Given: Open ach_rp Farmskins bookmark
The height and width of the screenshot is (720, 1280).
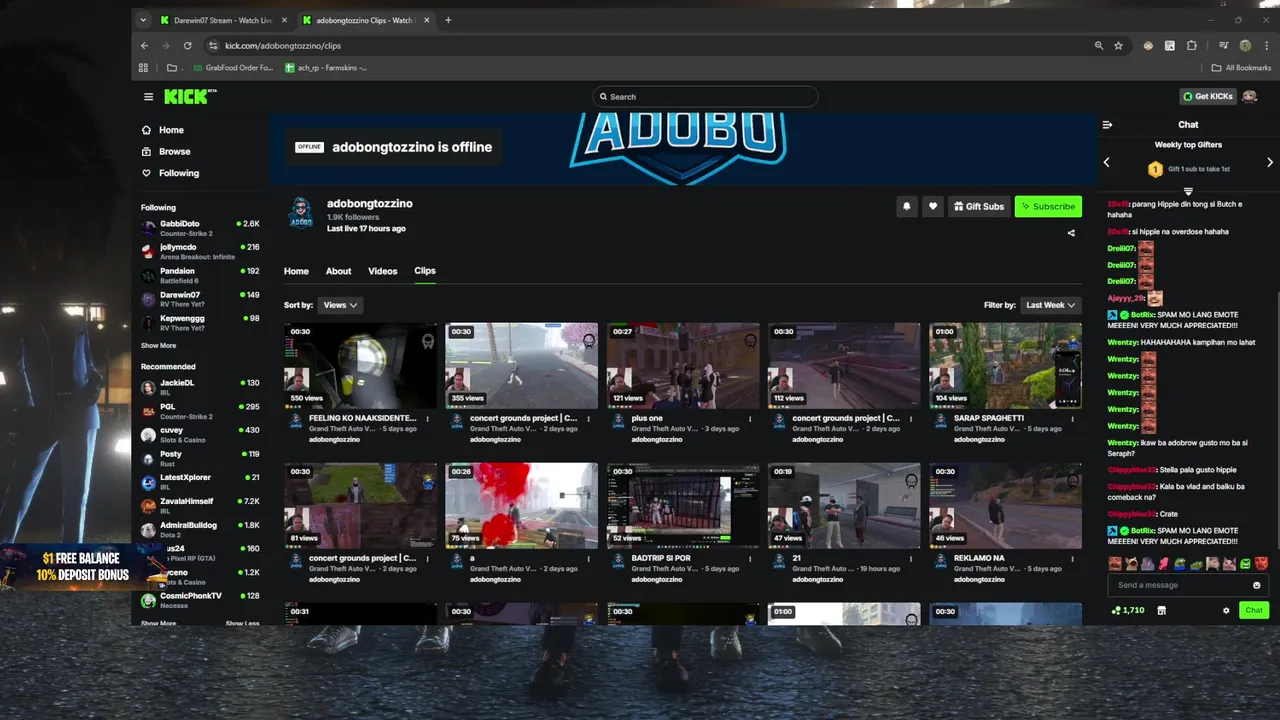Looking at the screenshot, I should tap(326, 68).
